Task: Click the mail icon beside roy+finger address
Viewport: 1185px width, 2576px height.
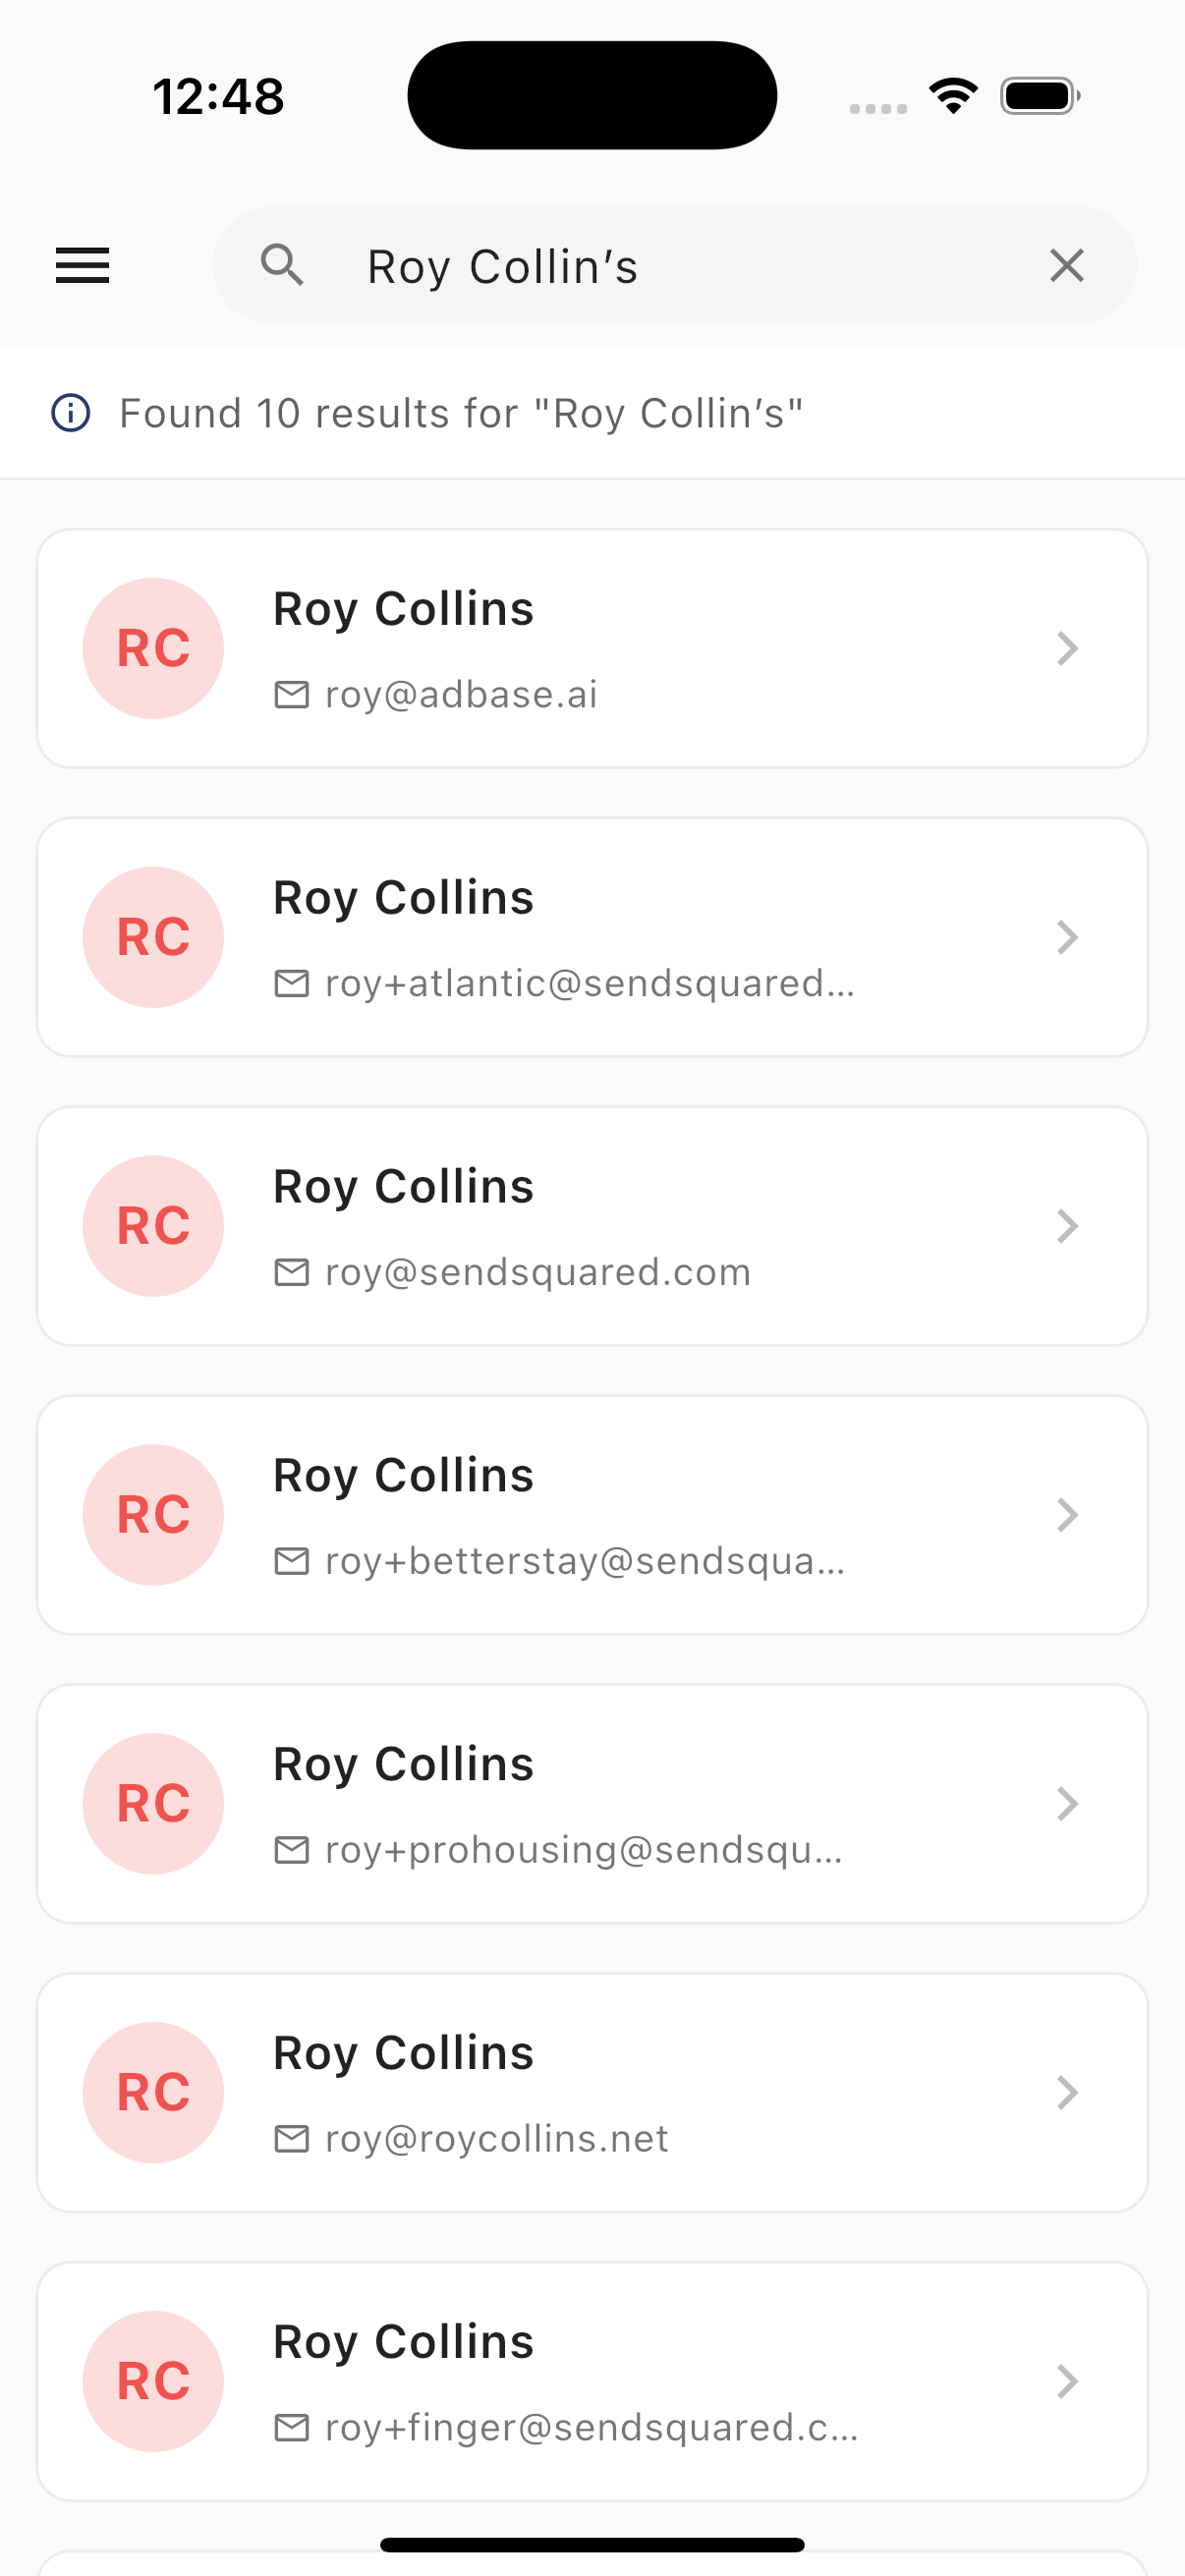Action: [291, 2427]
